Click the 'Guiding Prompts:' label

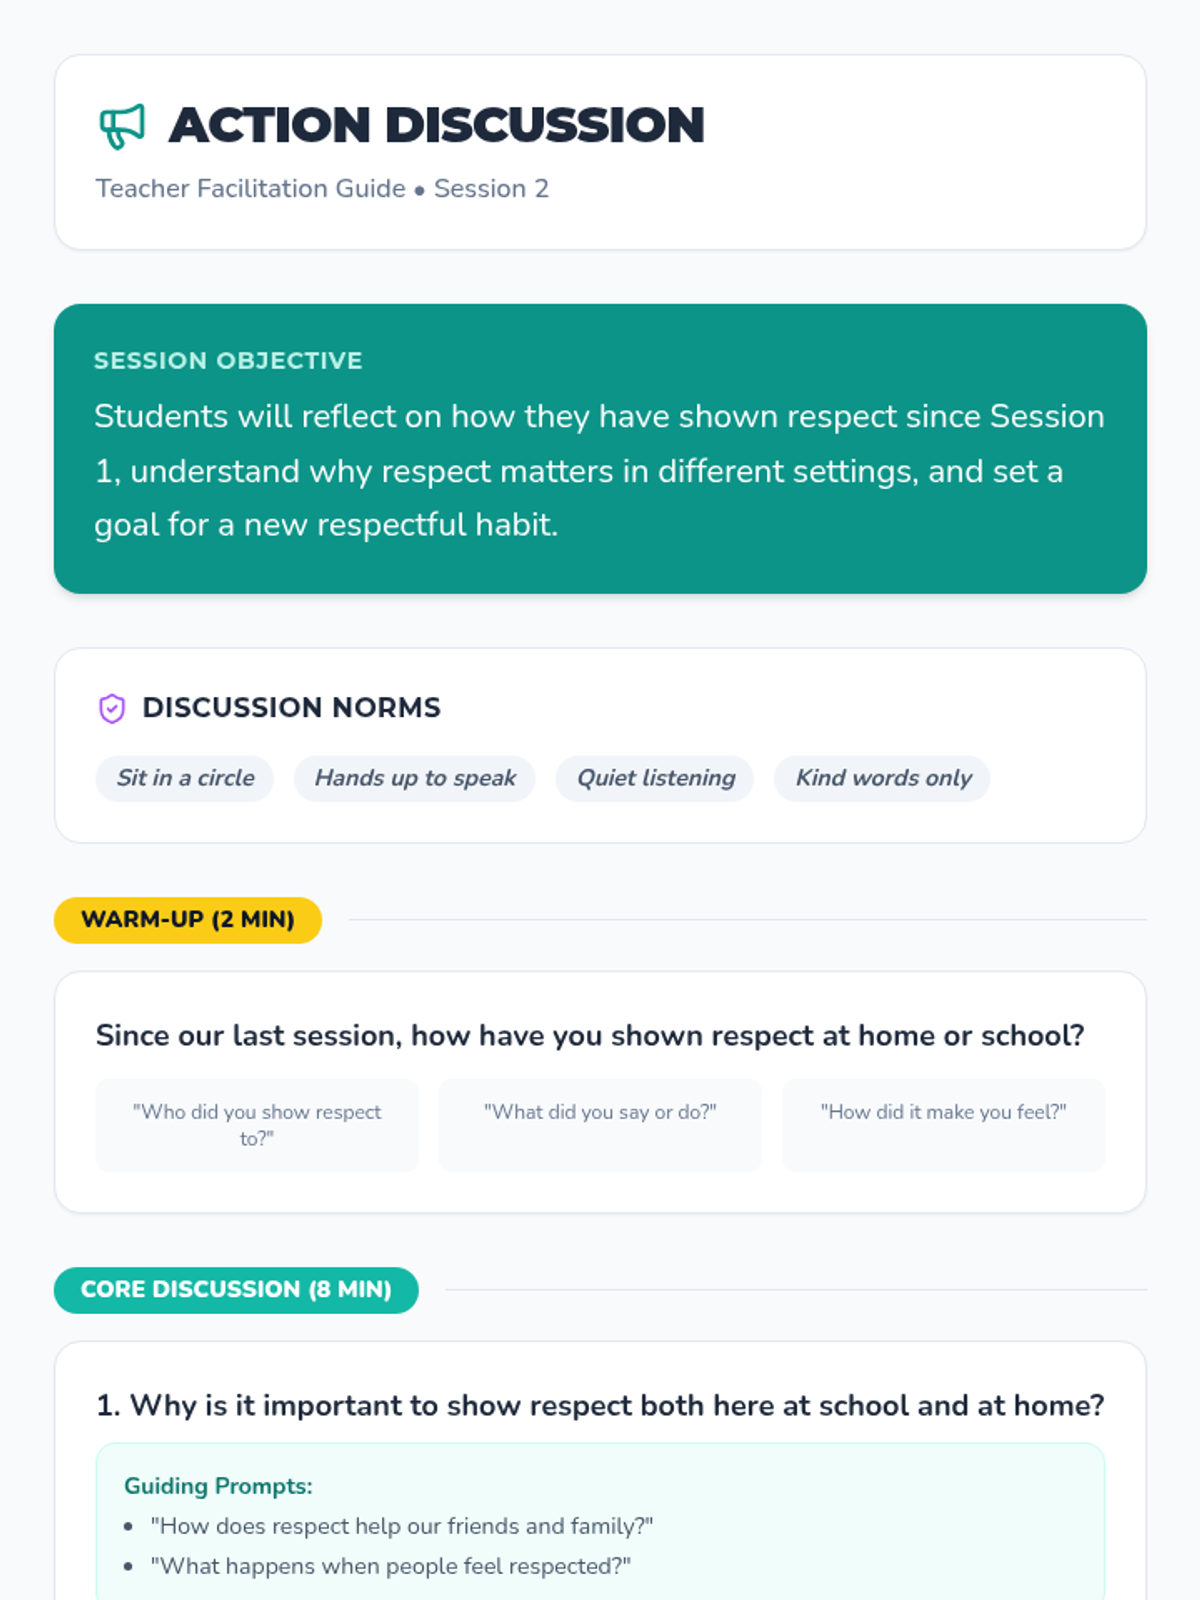tap(218, 1486)
